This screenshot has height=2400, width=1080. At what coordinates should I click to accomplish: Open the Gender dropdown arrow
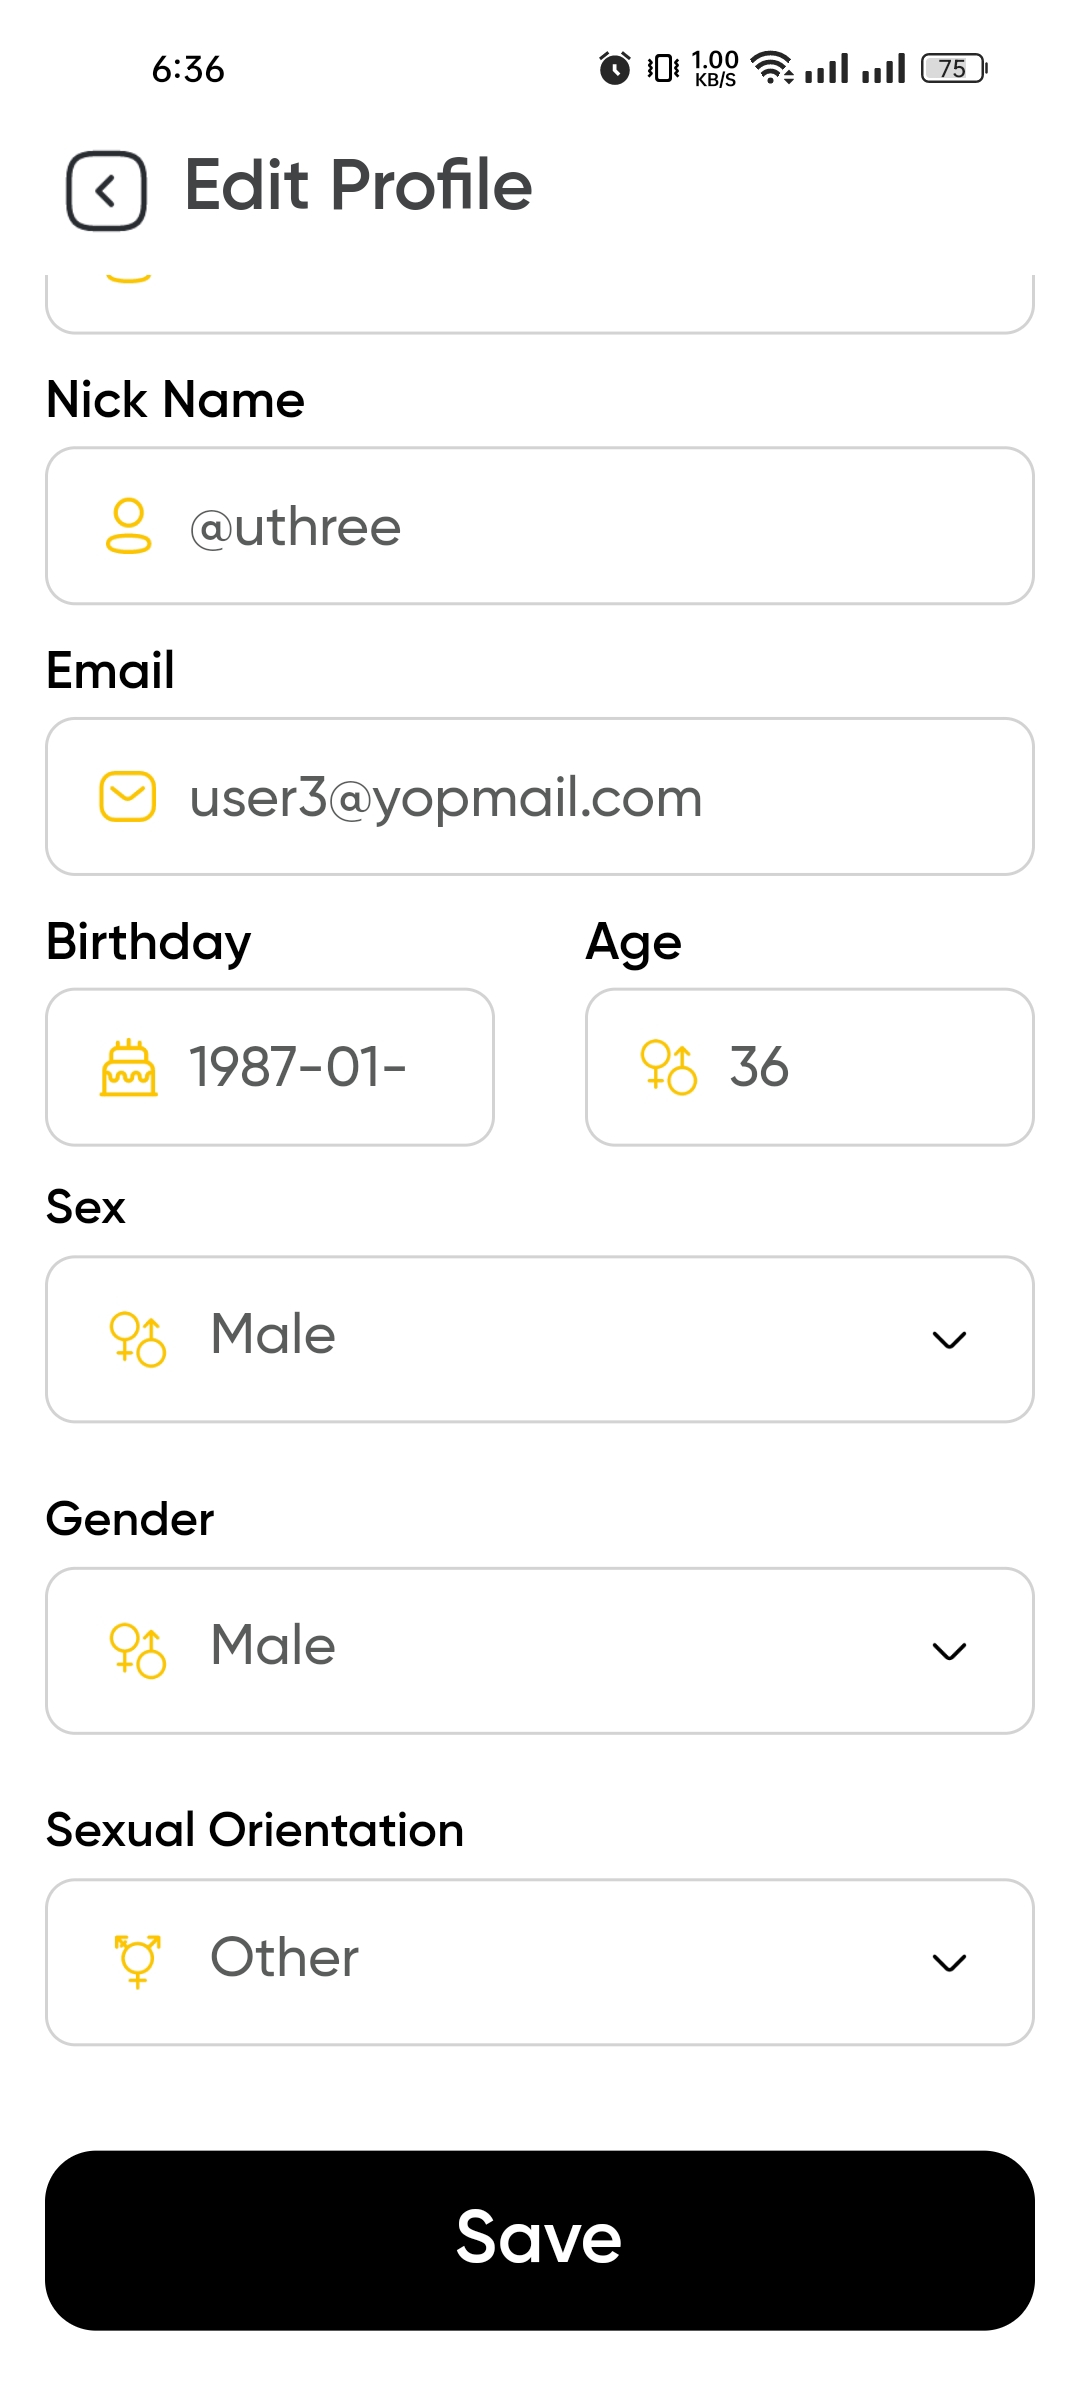click(x=949, y=1650)
